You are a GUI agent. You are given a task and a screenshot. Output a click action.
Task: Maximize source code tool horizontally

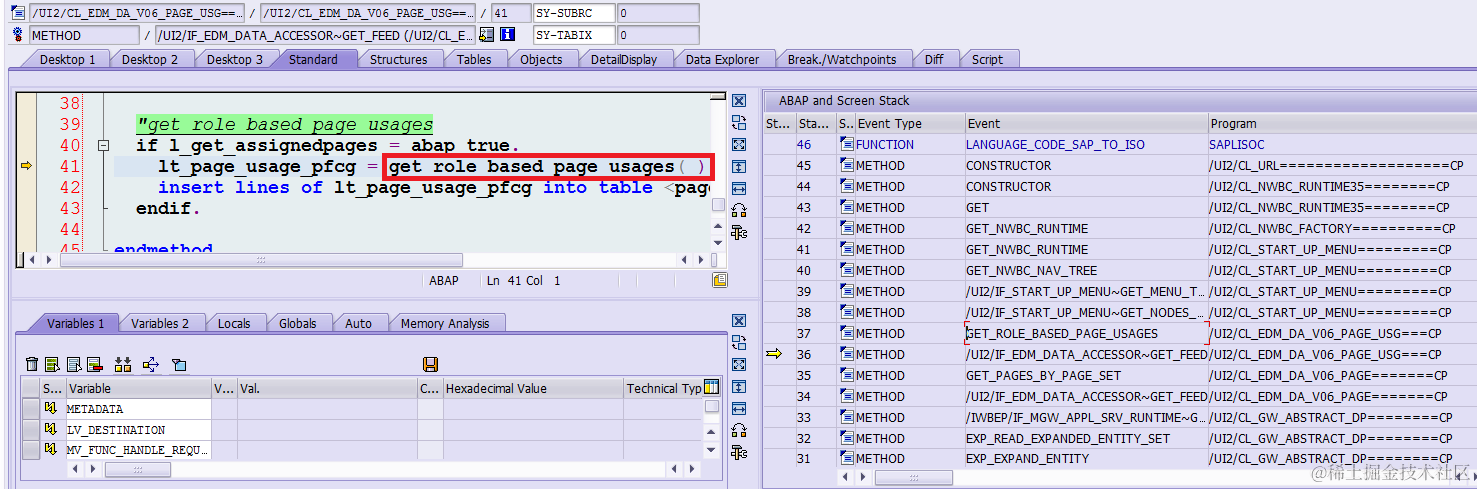click(739, 189)
